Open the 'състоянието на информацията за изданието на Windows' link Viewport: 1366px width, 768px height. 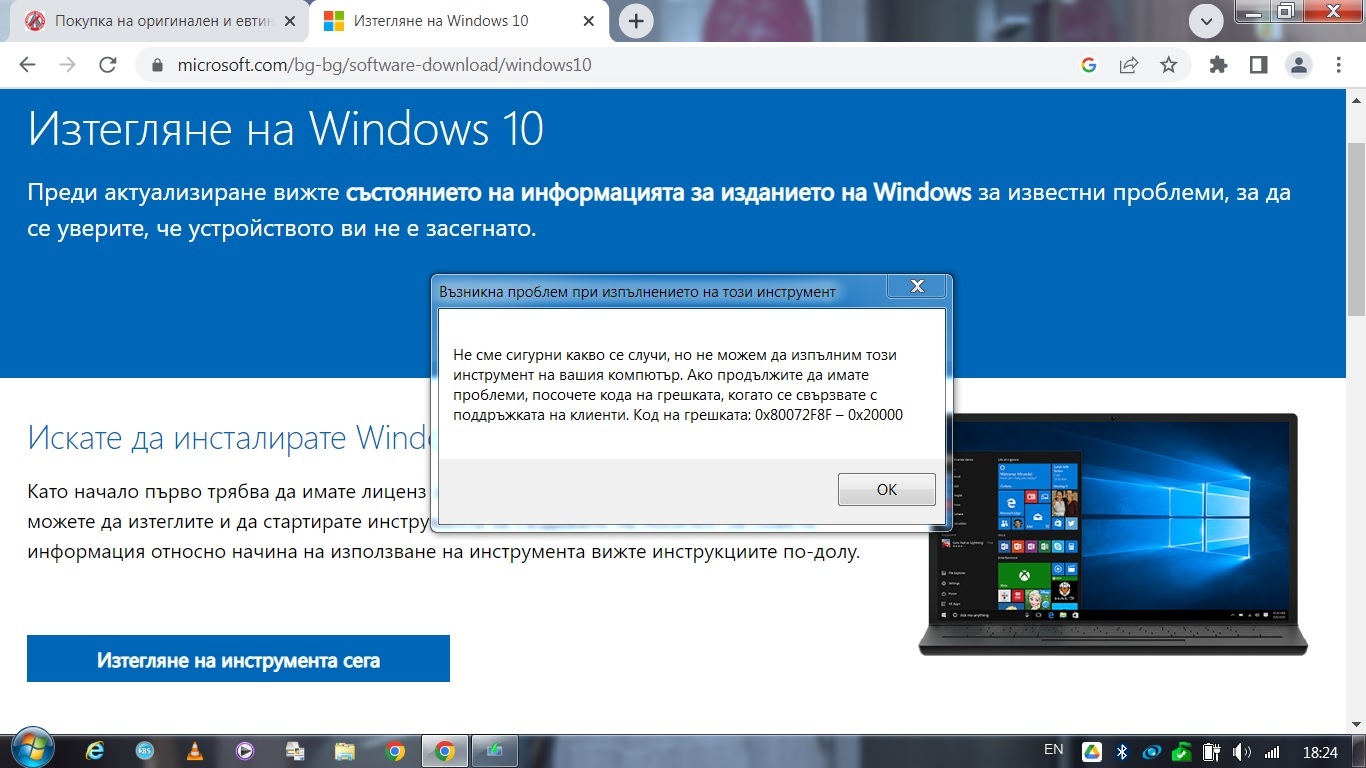(659, 192)
